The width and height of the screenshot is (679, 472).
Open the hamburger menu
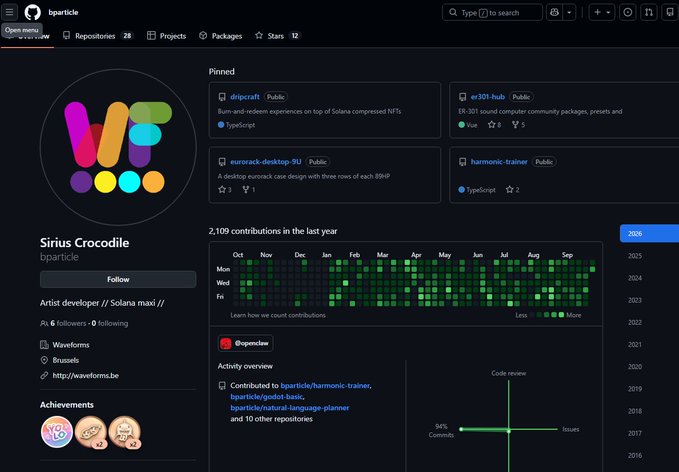pos(9,12)
